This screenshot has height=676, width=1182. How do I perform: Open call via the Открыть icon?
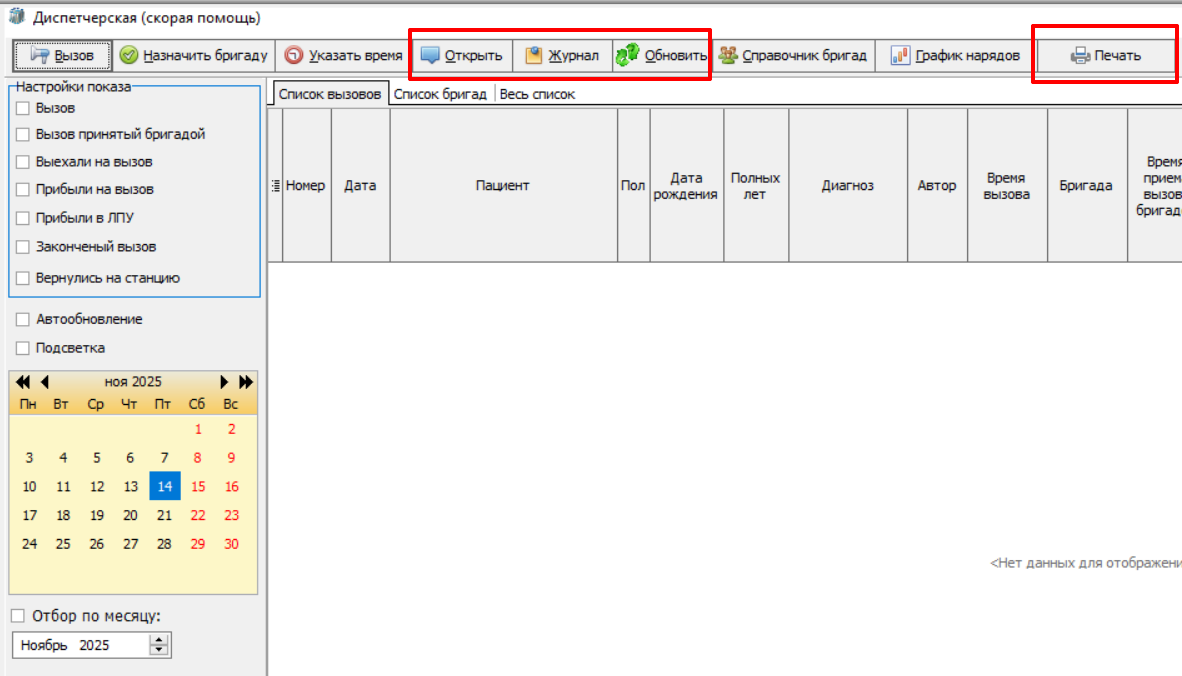(x=430, y=55)
